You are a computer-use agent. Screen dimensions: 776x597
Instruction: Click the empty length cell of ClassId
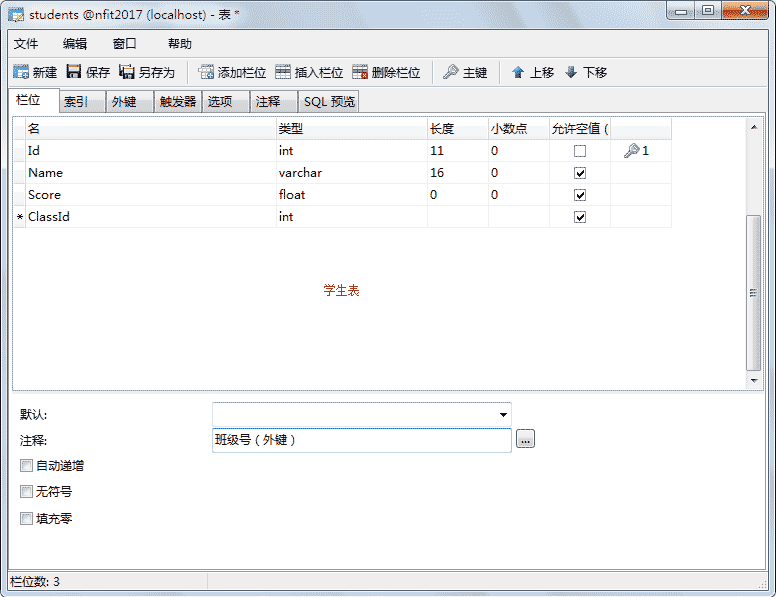458,217
